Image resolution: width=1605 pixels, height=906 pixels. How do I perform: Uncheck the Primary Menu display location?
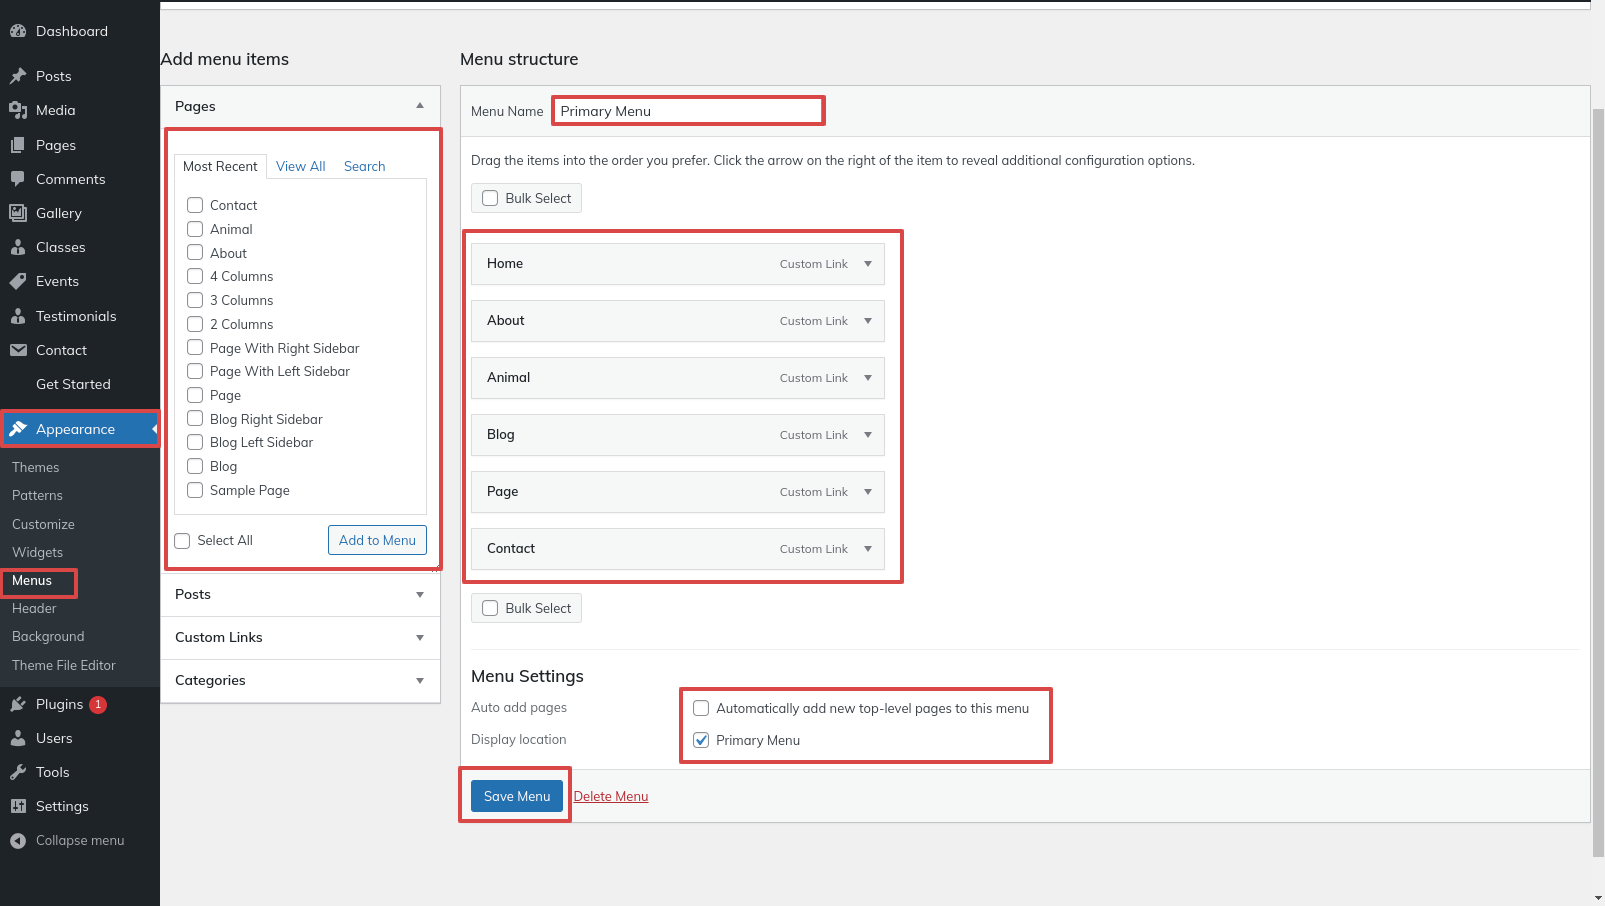(701, 740)
